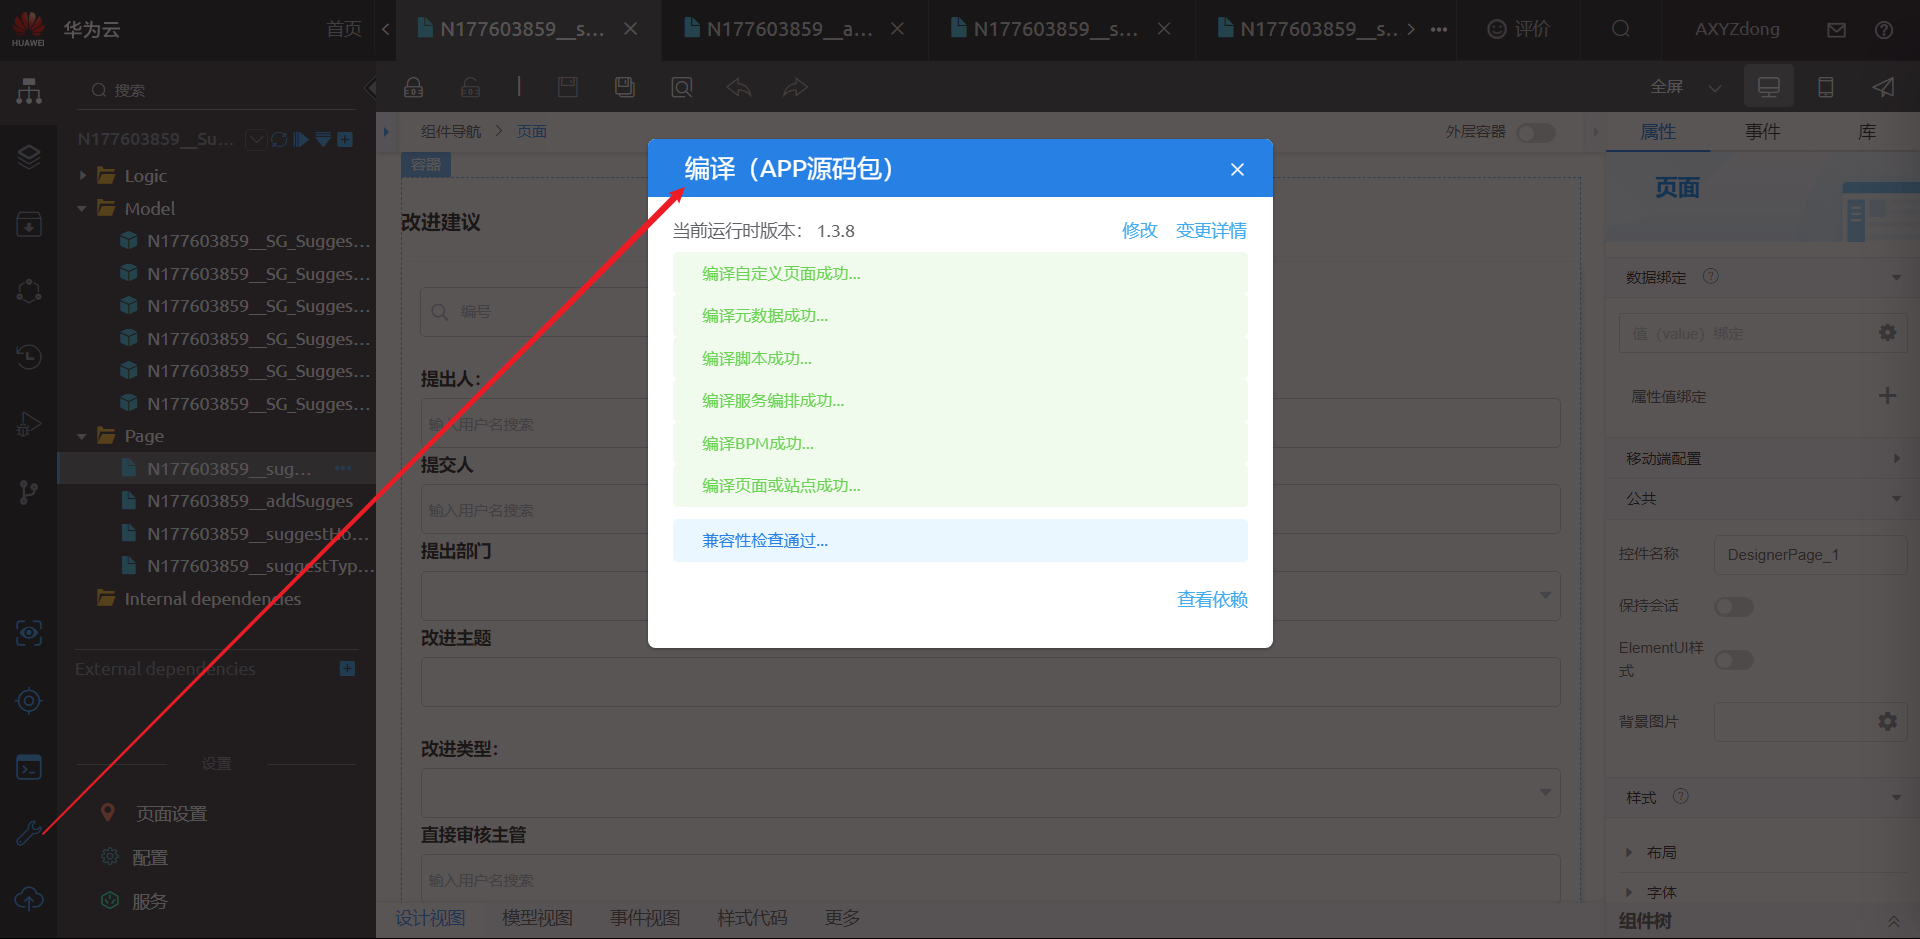
Task: Expand the 字体 style group
Action: pyautogui.click(x=1629, y=892)
